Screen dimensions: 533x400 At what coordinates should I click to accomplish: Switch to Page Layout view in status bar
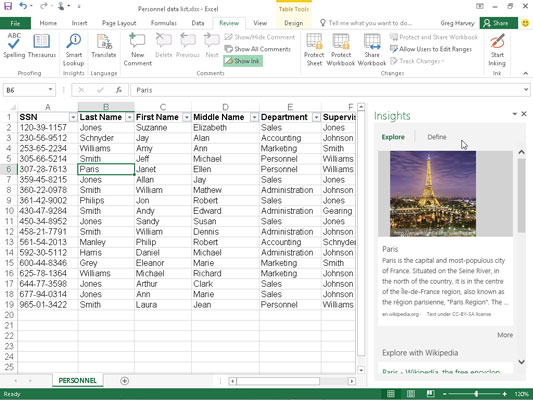(411, 394)
